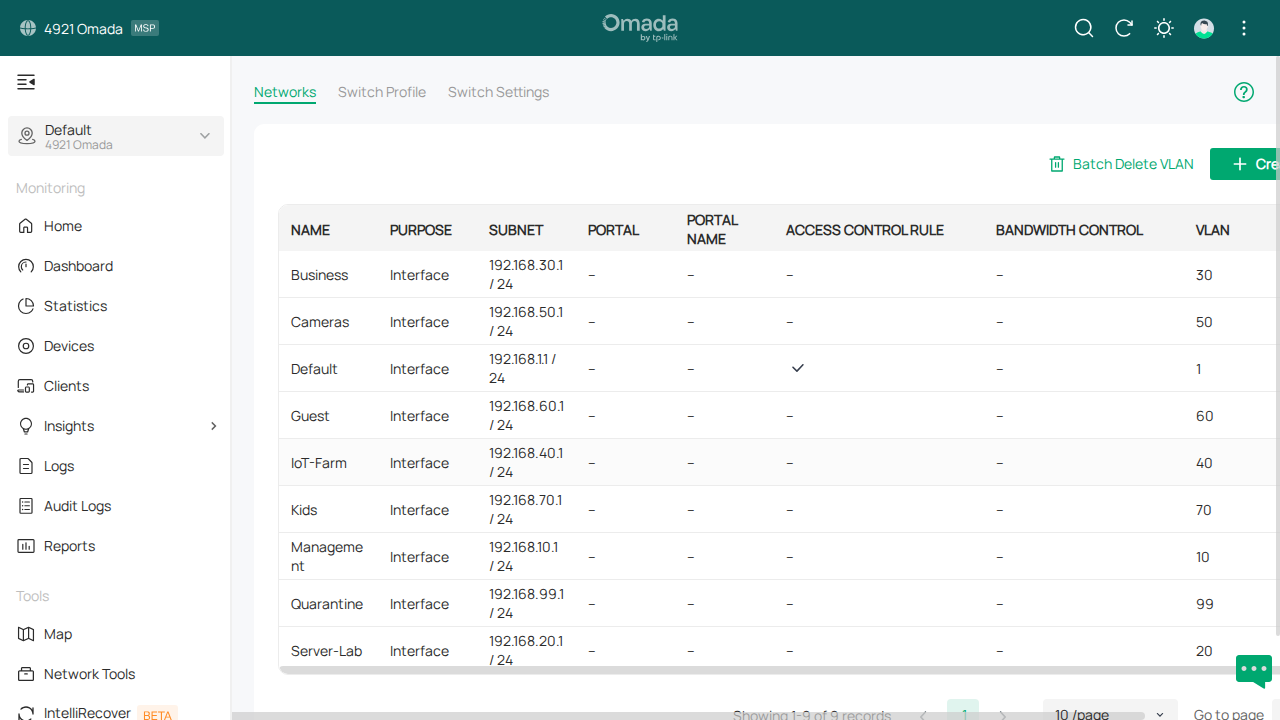
Task: Open the user account avatar
Action: click(x=1204, y=28)
